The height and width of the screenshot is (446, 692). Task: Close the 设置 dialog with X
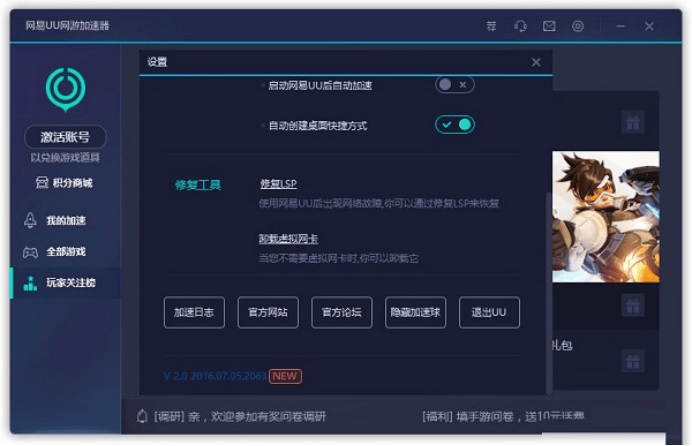coord(536,62)
